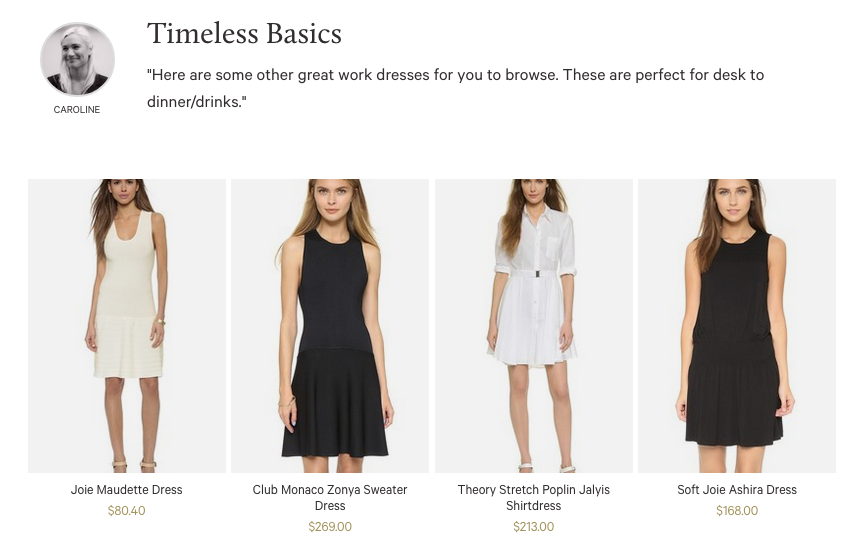Open the black Soft Joie Ashira photo
Viewport: 868px width, 544px height.
tap(737, 325)
